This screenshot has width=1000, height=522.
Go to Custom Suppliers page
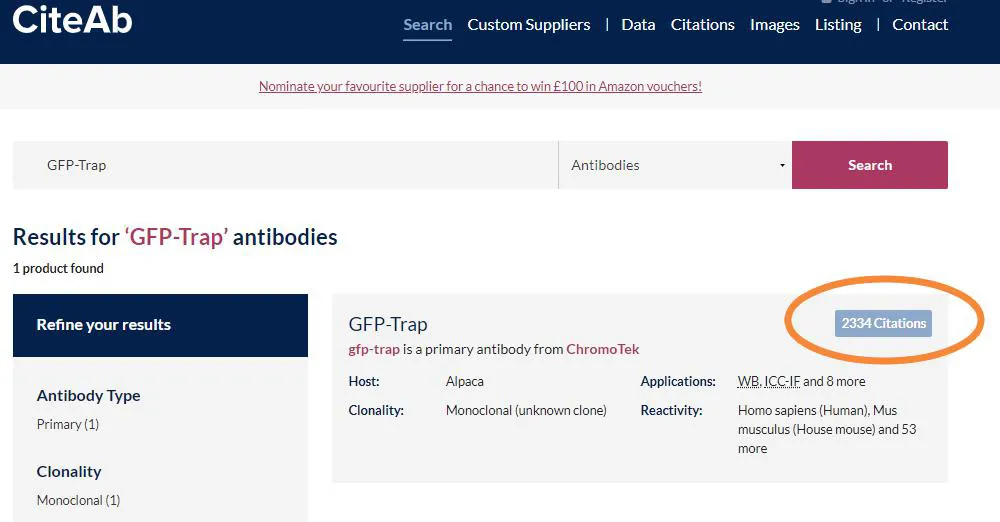(x=529, y=25)
